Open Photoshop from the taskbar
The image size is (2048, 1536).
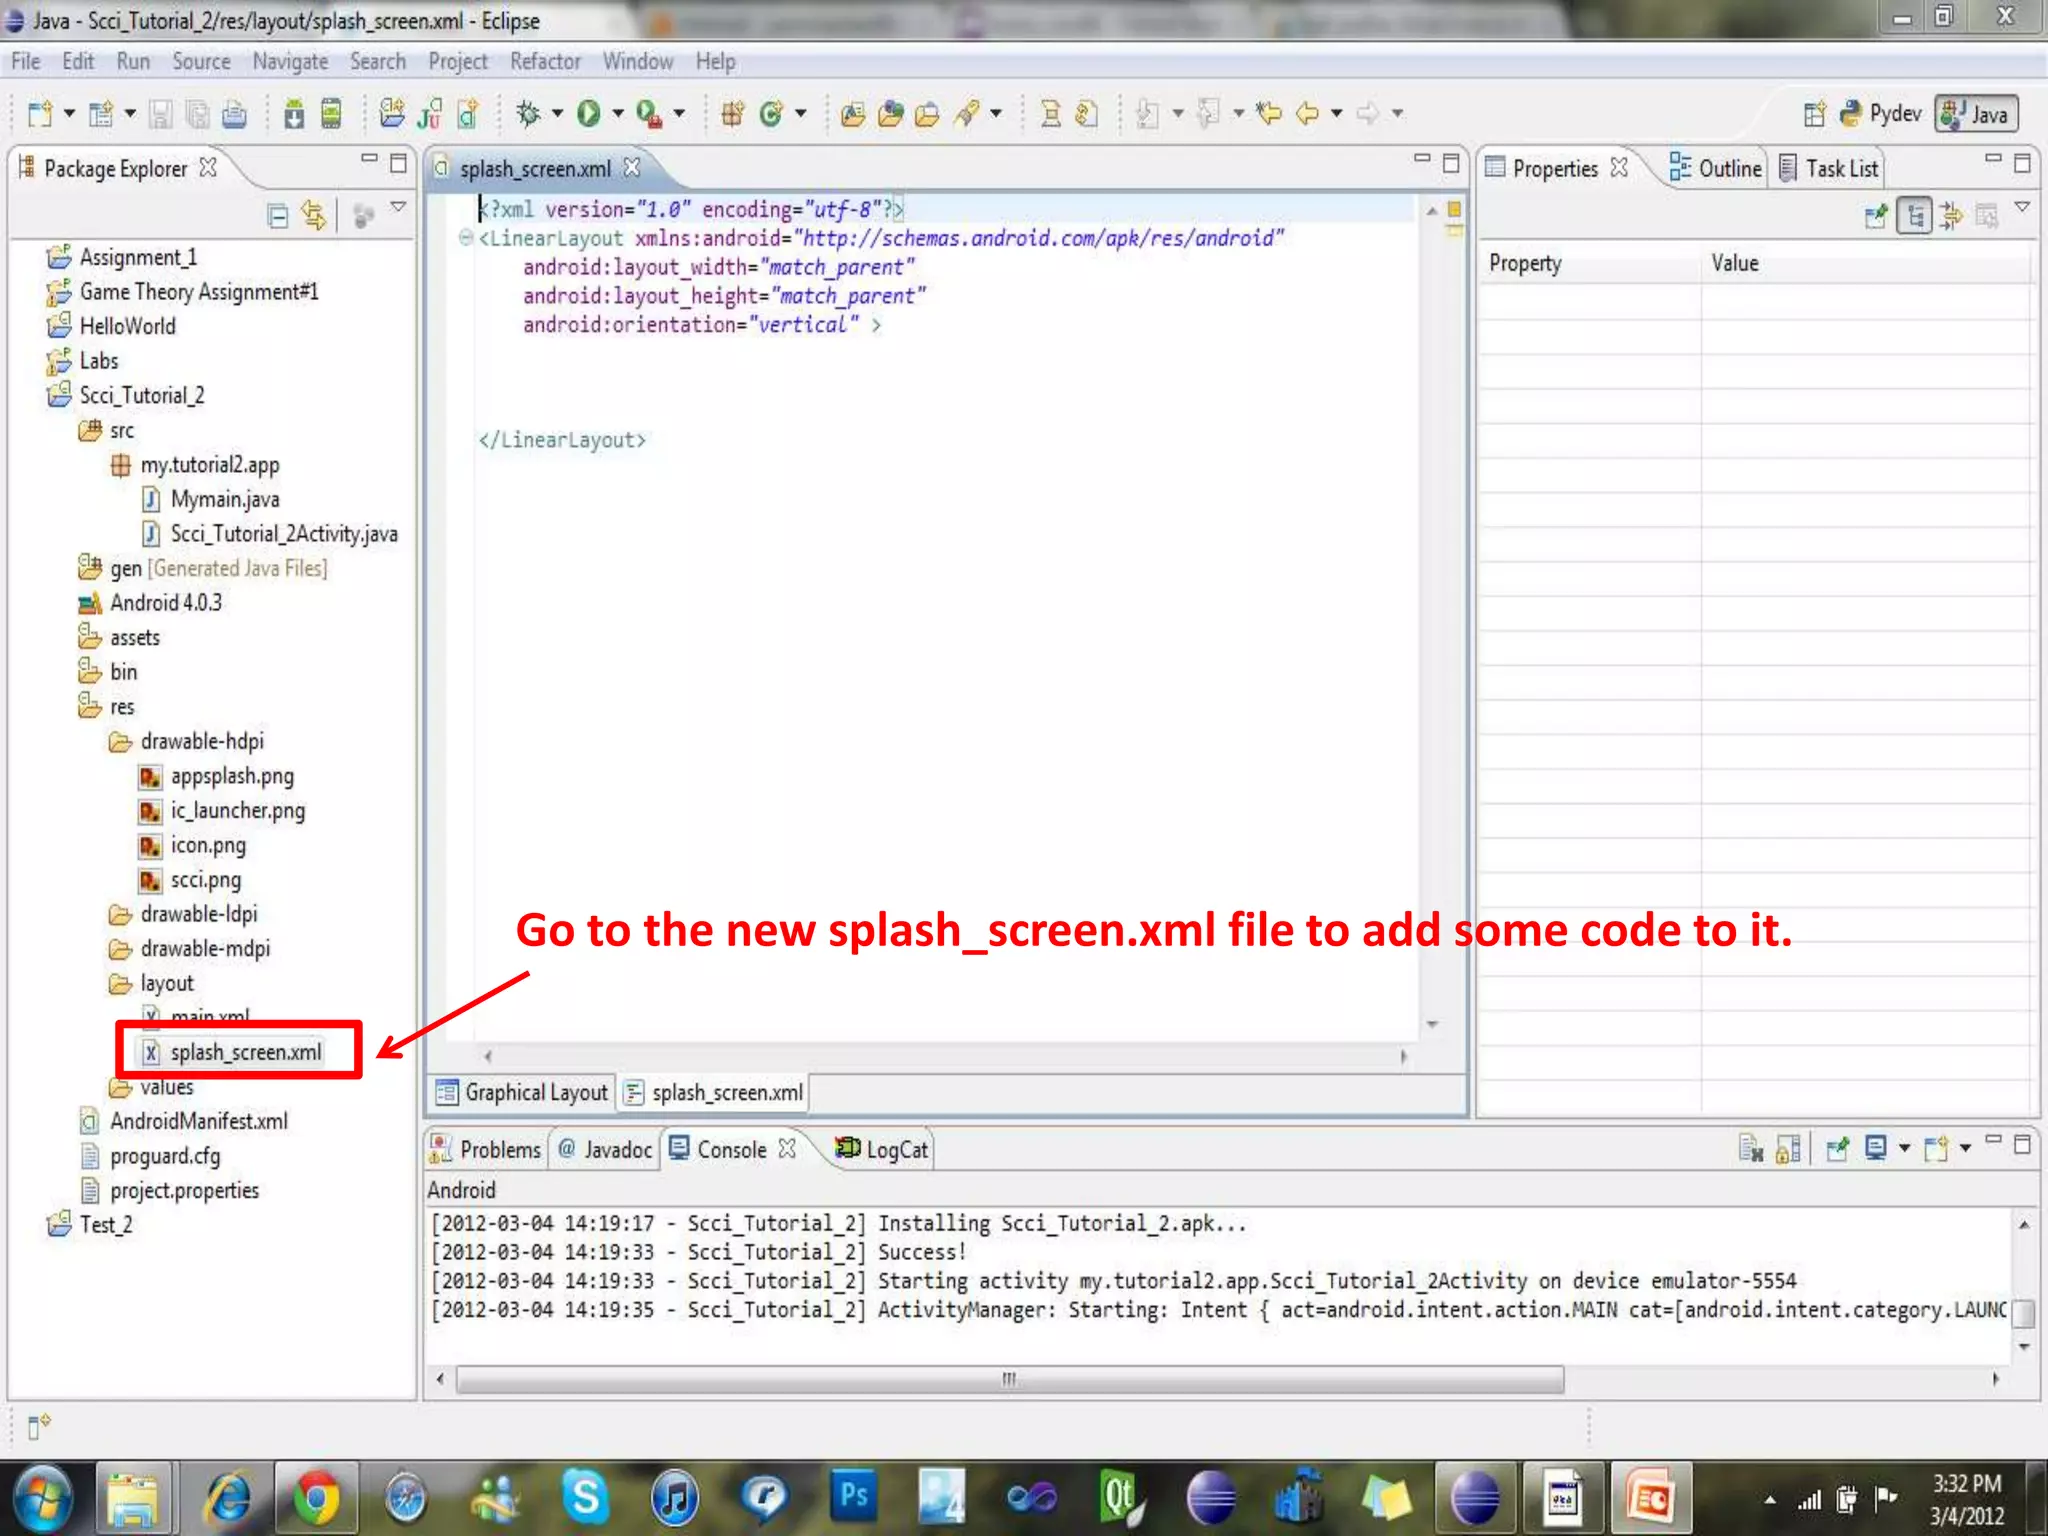(854, 1496)
